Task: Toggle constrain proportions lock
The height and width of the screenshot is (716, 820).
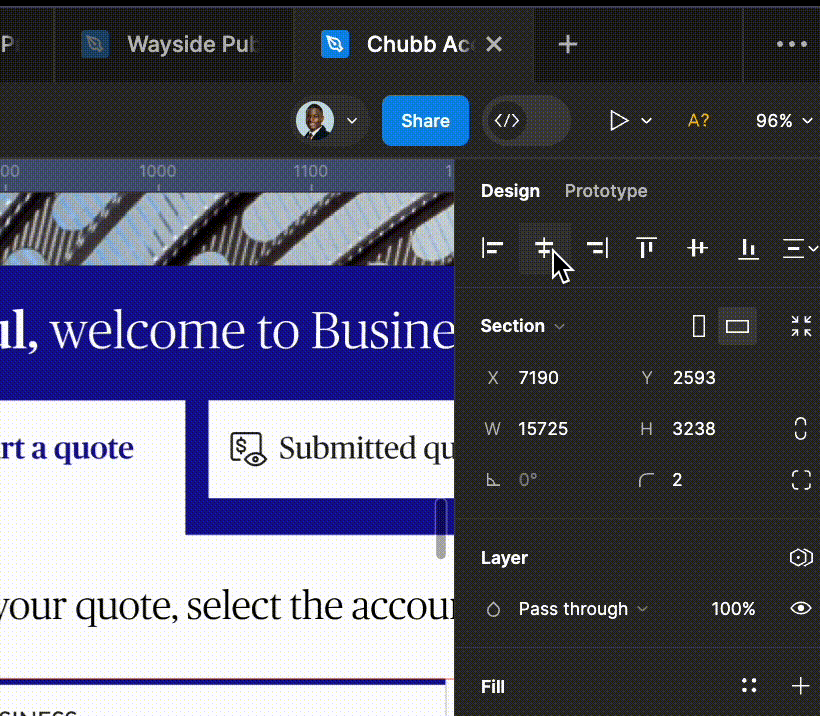Action: (800, 429)
